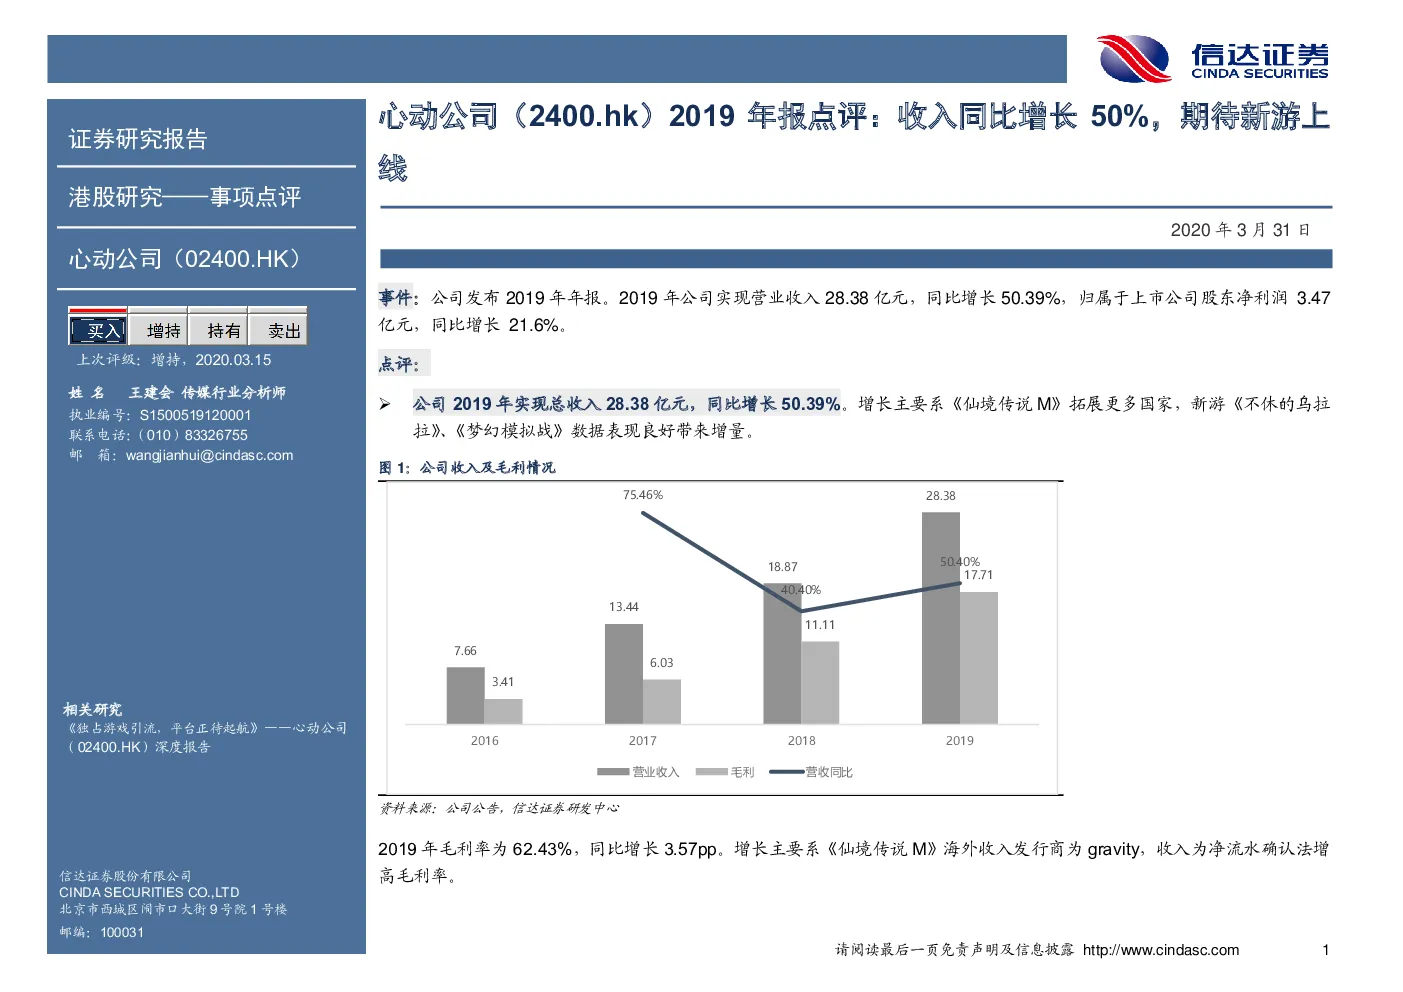Click the 营业收入 legend swatch
The height and width of the screenshot is (992, 1403).
[614, 772]
